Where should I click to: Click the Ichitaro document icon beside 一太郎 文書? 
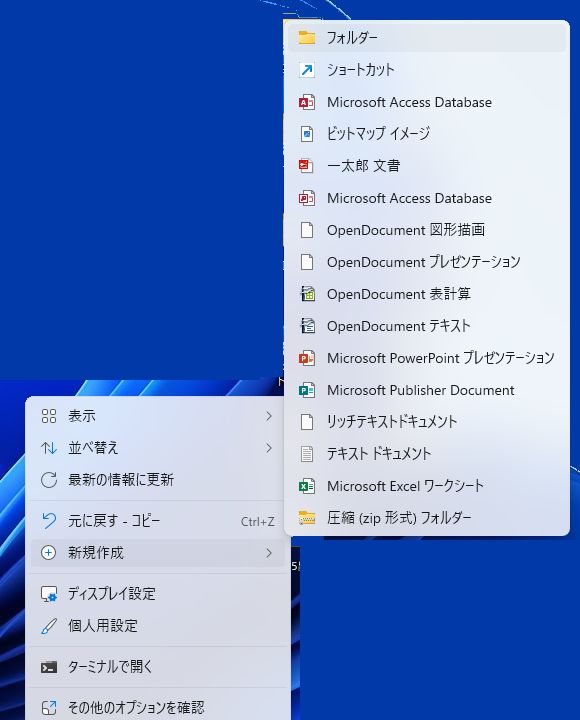(x=306, y=166)
